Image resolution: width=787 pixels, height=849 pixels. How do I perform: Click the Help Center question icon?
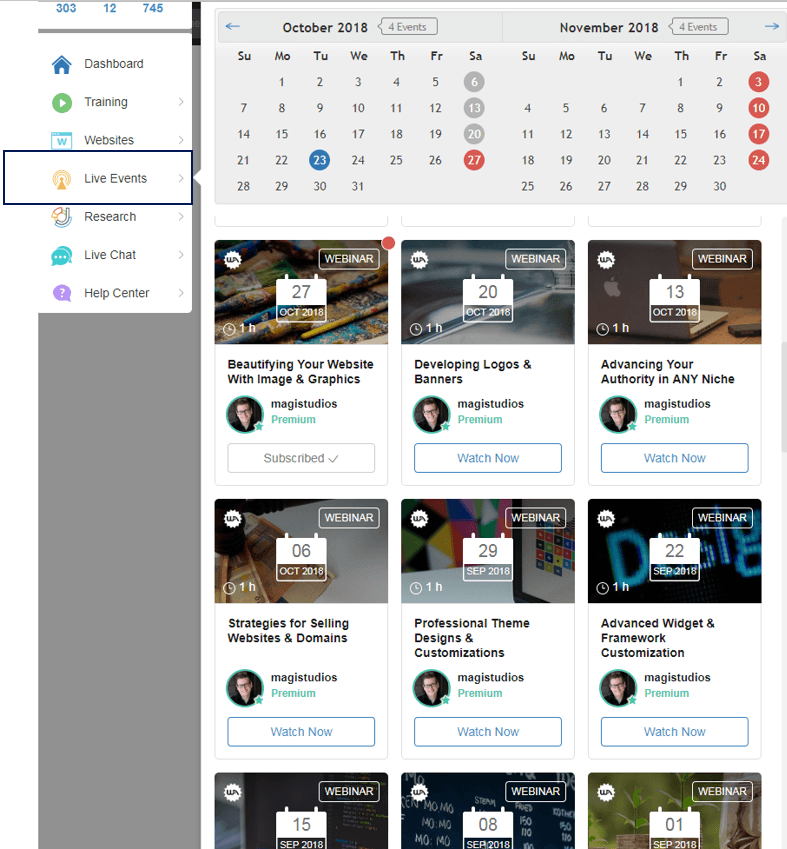click(62, 293)
